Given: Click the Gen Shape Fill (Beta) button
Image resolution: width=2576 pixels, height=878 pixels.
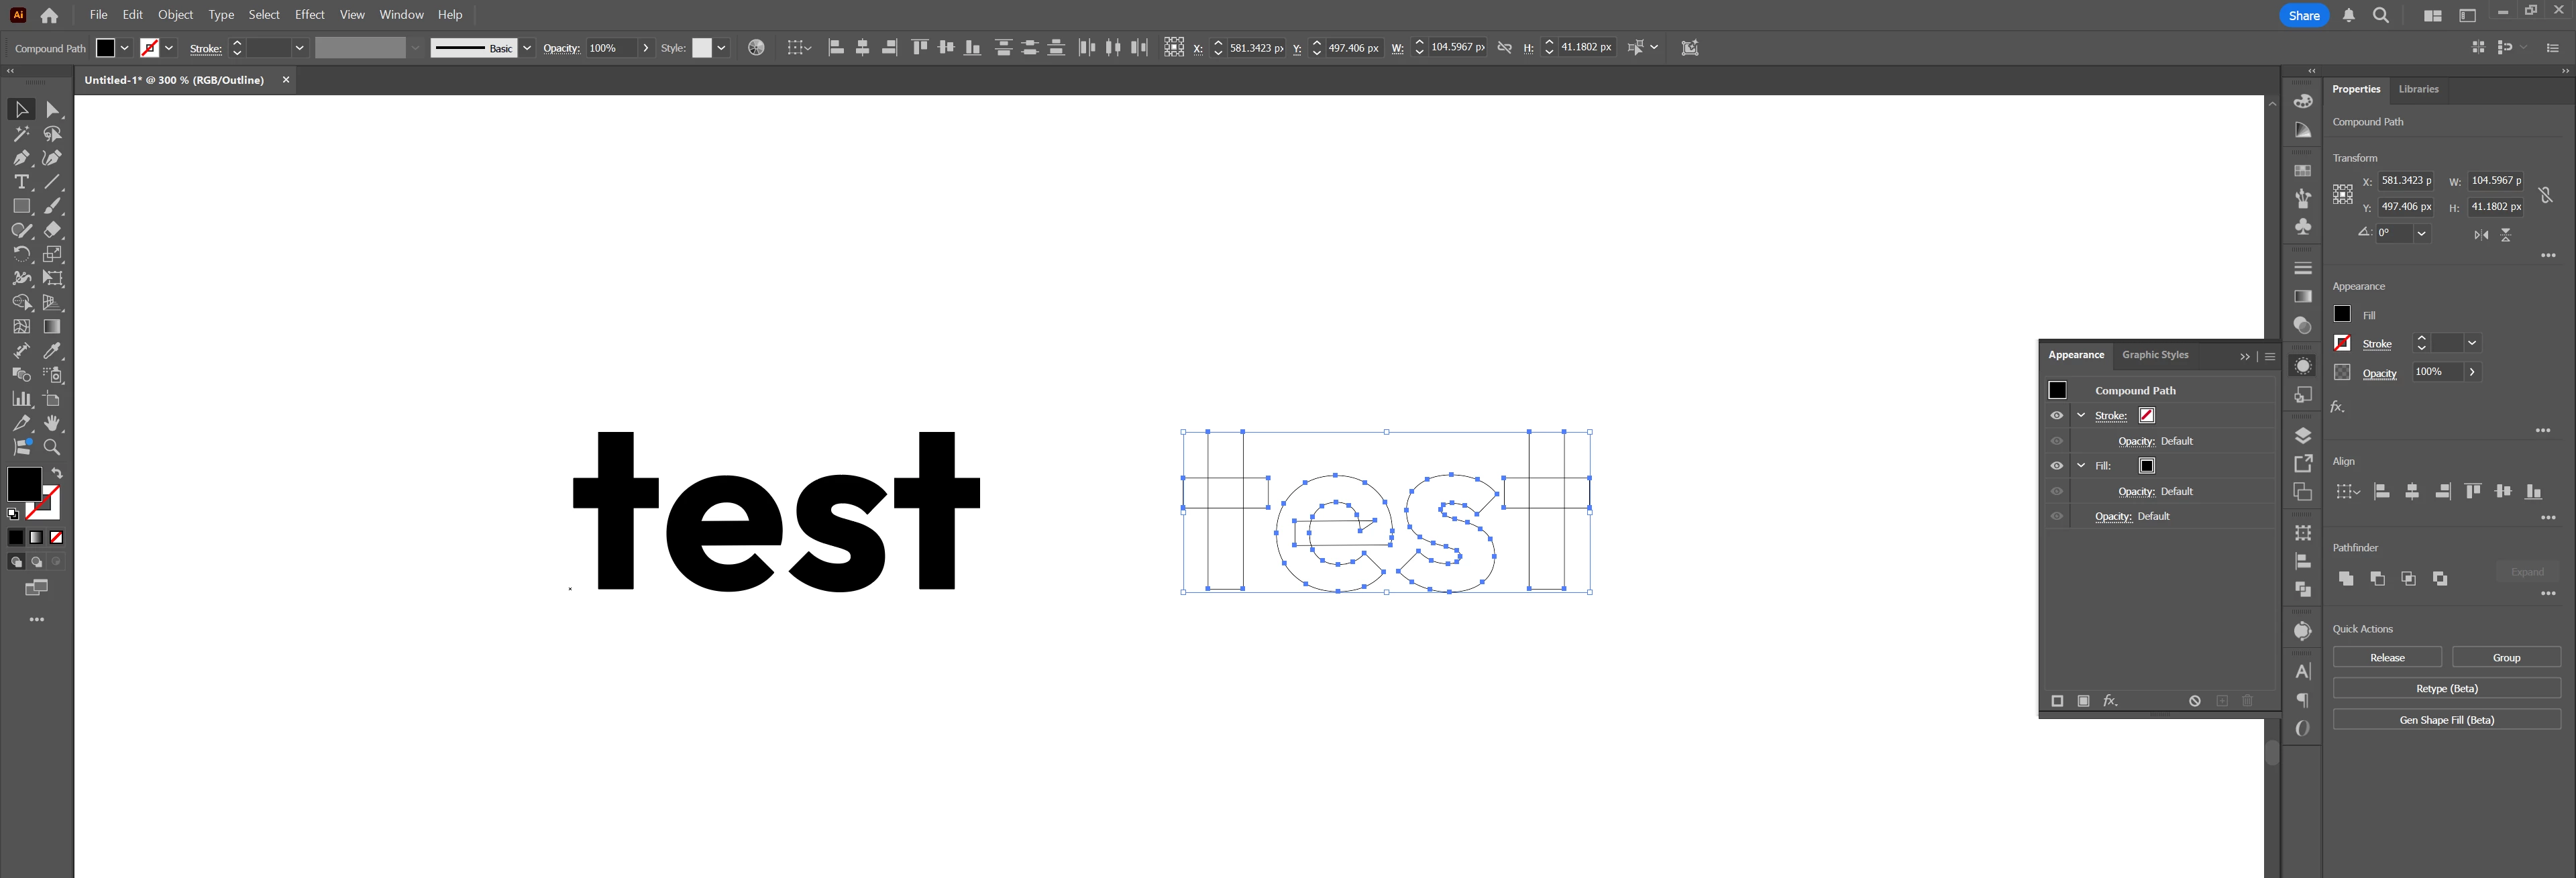Looking at the screenshot, I should click(2446, 720).
